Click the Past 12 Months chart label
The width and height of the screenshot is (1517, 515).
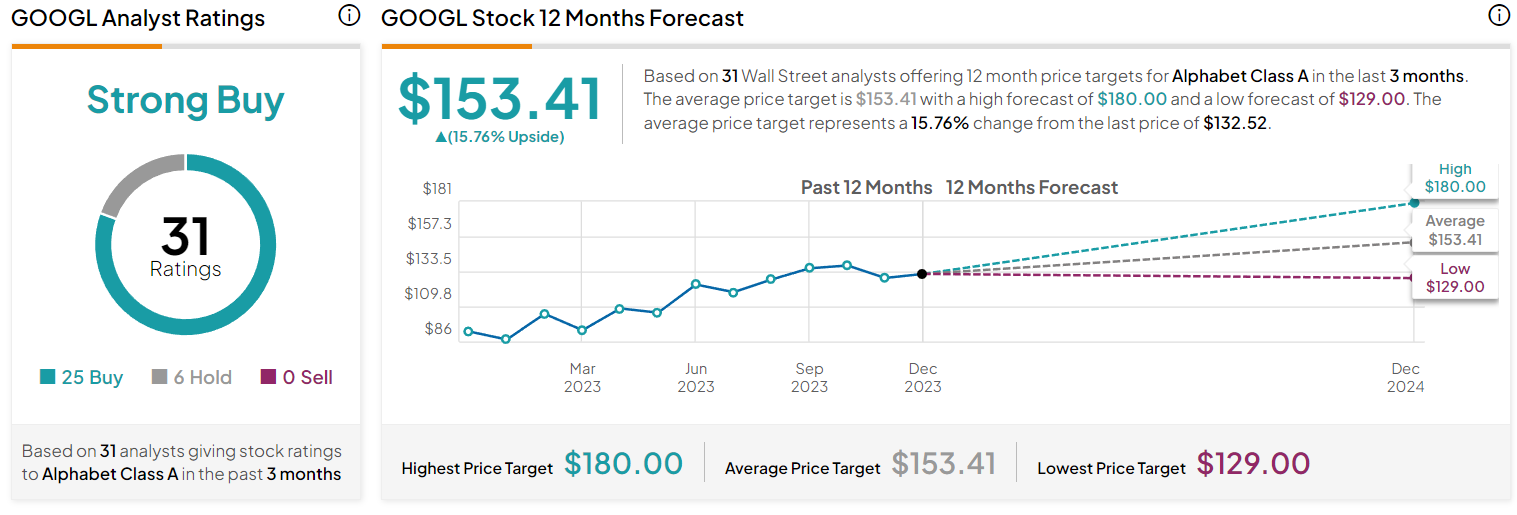pos(866,187)
